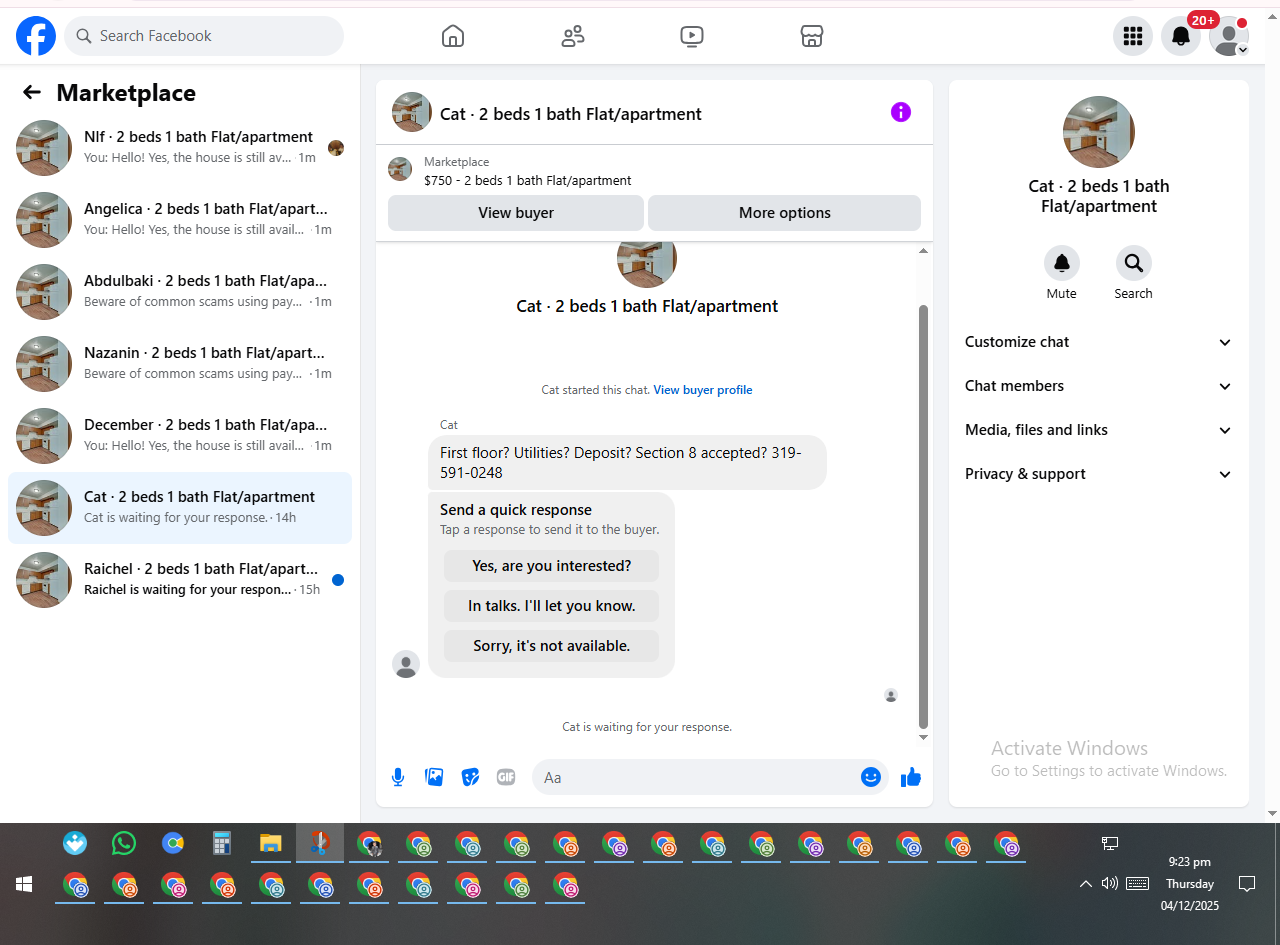The width and height of the screenshot is (1280, 945).
Task: Click Cat's phone number message bubble
Action: pos(627,462)
